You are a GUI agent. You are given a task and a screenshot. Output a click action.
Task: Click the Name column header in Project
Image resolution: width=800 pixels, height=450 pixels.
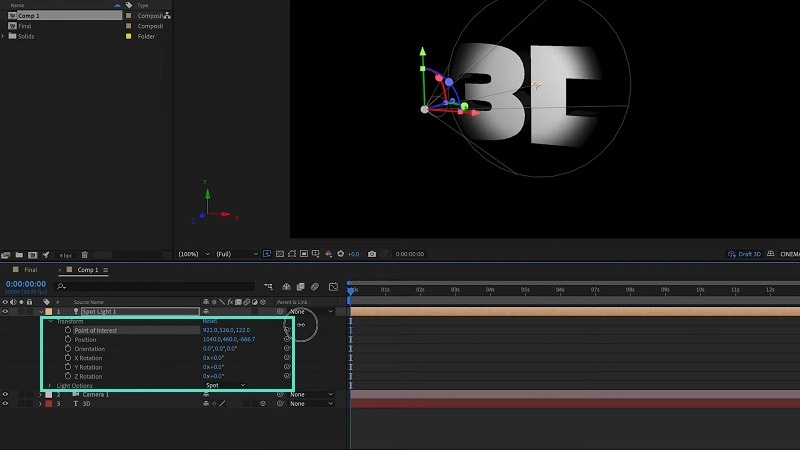point(17,5)
